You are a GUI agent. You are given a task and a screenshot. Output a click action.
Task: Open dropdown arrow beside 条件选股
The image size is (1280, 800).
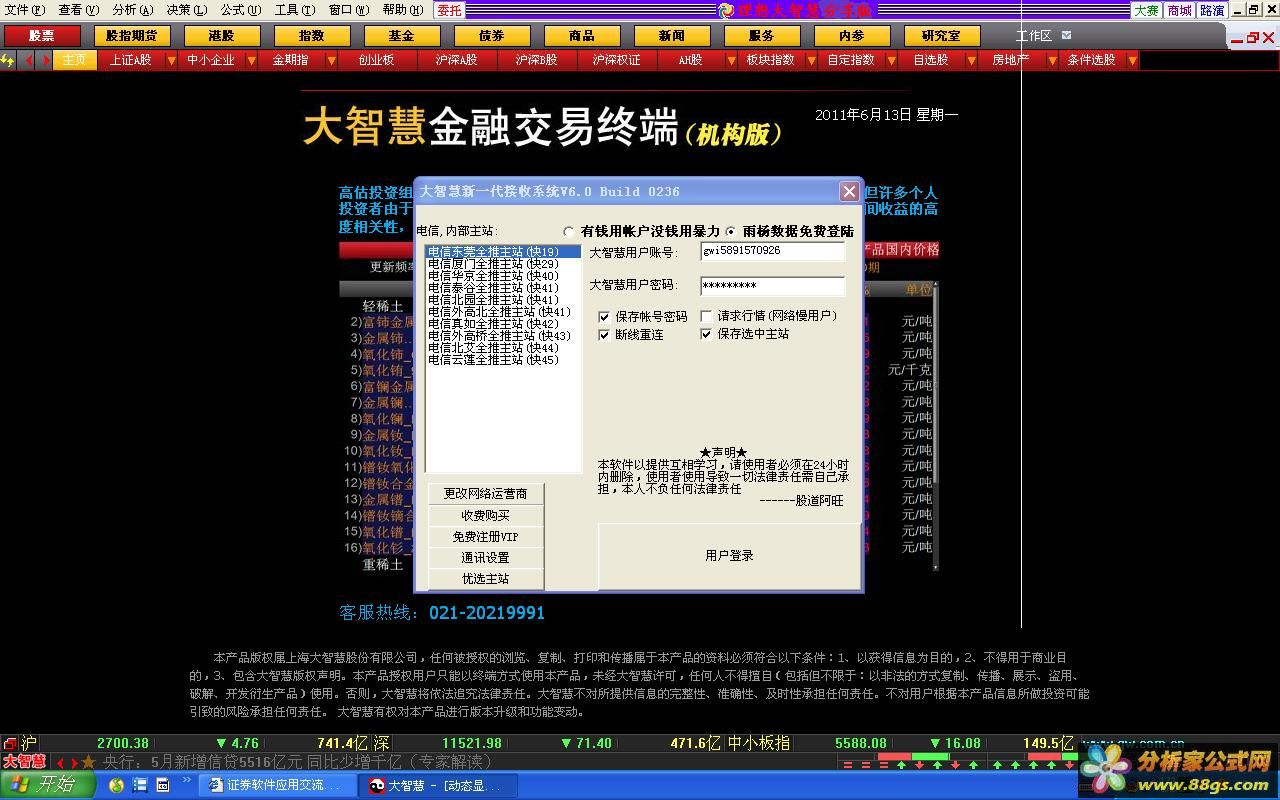coord(1132,60)
